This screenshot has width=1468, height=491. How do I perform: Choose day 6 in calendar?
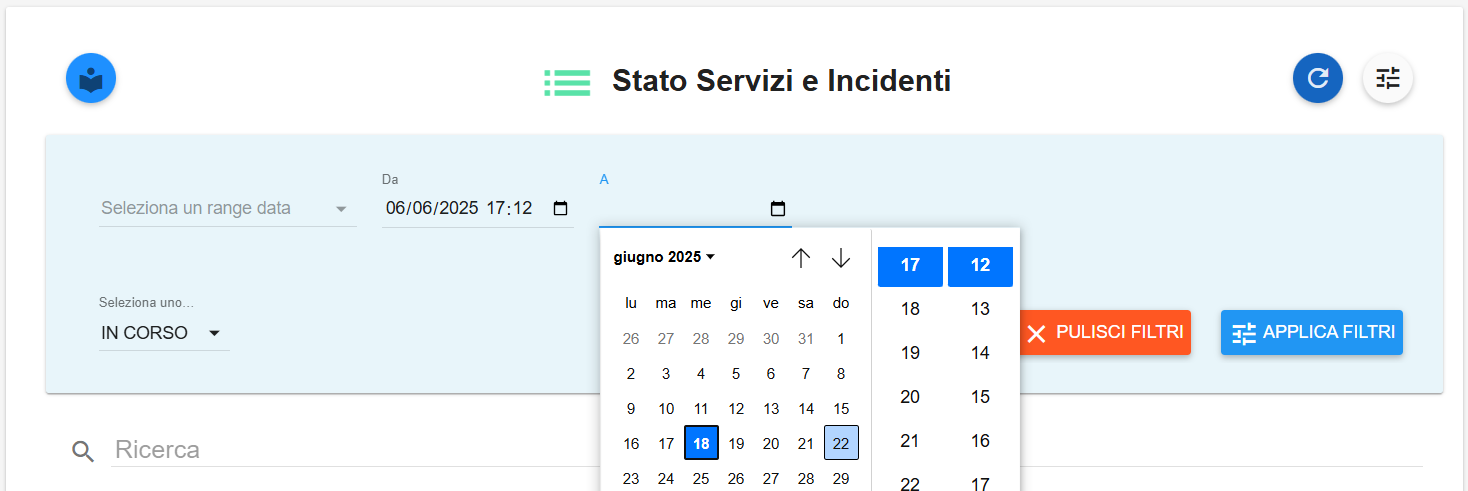[x=771, y=374]
